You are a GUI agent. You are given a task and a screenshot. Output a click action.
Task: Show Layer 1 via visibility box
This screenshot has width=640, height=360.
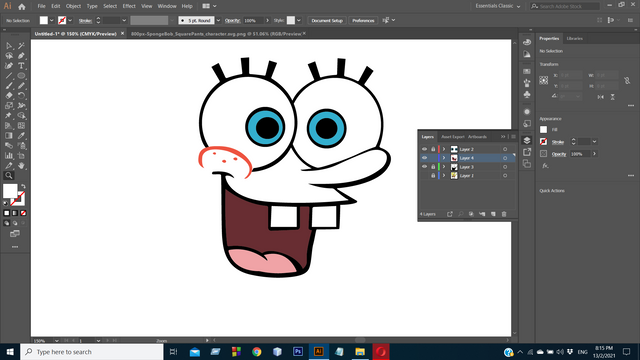tap(424, 176)
